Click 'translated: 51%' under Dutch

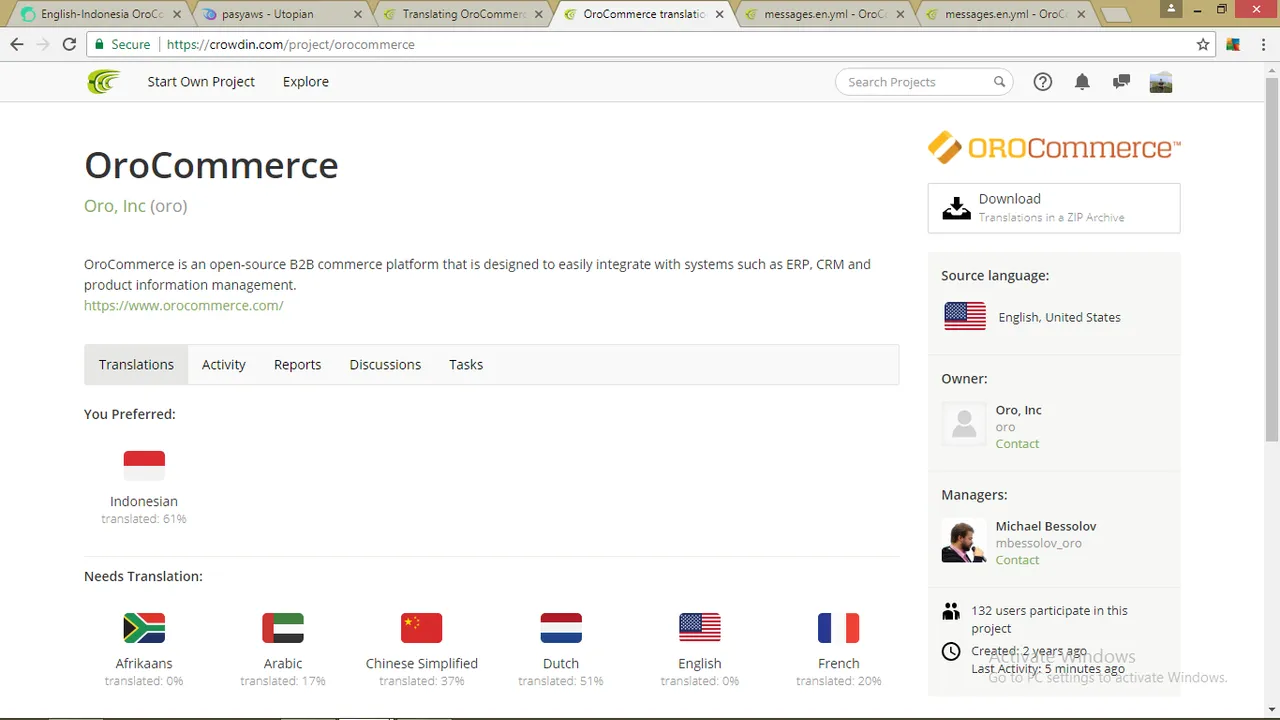[561, 681]
